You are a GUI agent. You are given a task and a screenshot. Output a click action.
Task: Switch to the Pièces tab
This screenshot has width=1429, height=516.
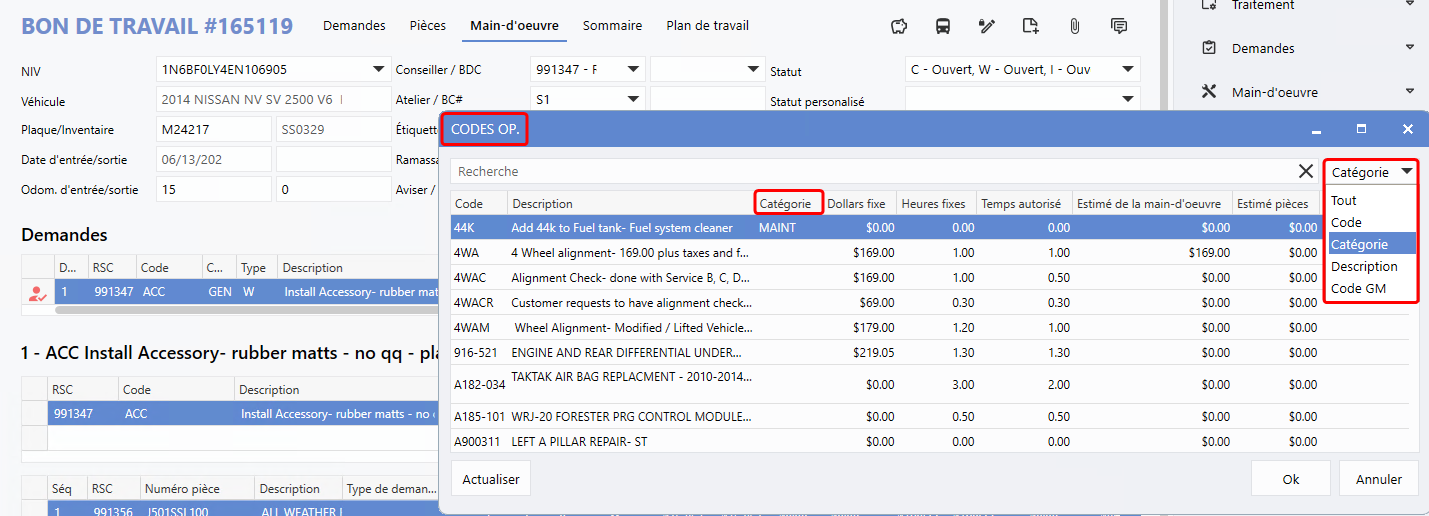[x=428, y=26]
